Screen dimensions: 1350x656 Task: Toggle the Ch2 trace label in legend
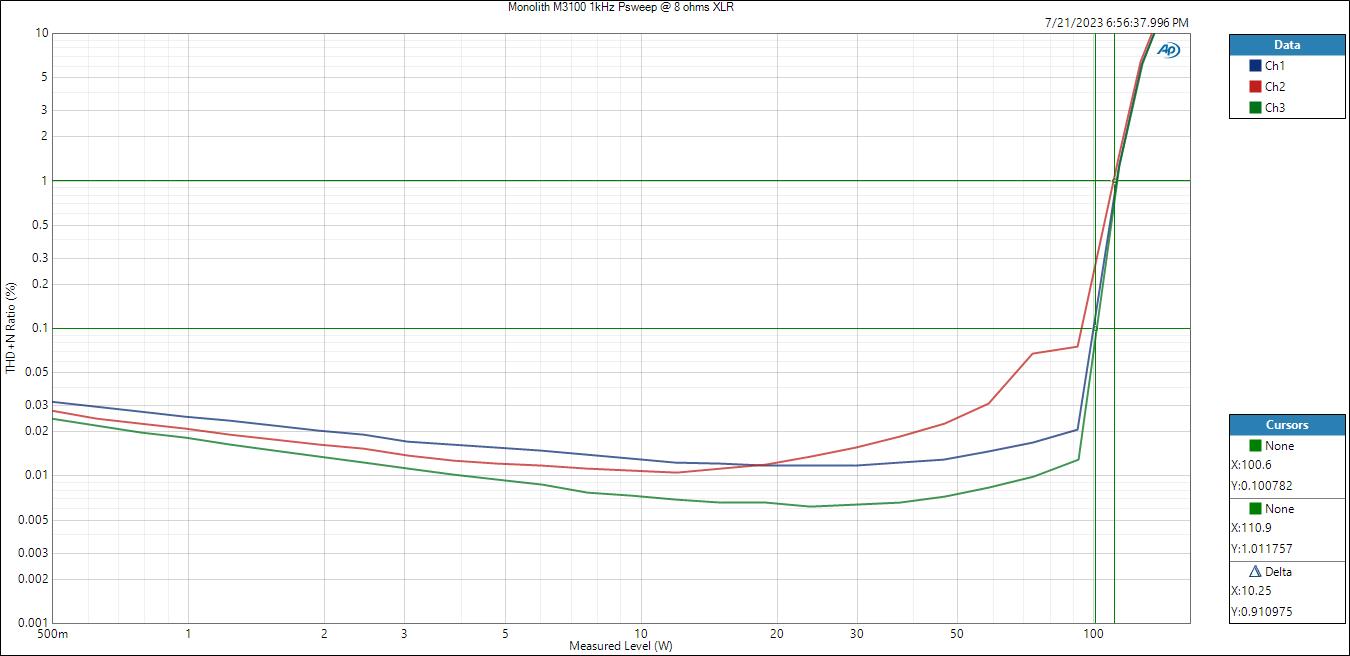point(1275,87)
